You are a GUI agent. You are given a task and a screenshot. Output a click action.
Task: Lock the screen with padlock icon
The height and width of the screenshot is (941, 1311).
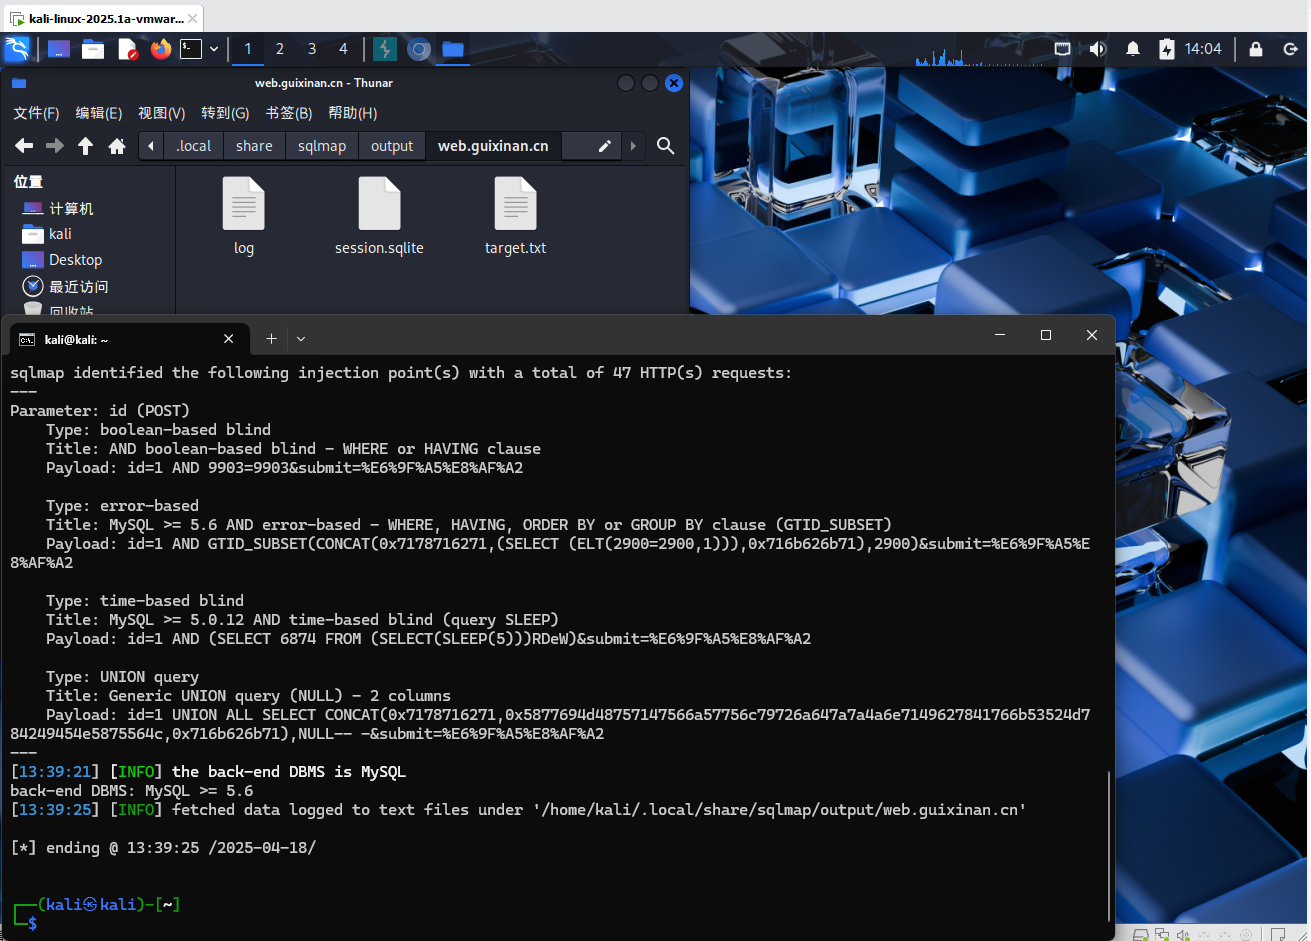(x=1256, y=49)
